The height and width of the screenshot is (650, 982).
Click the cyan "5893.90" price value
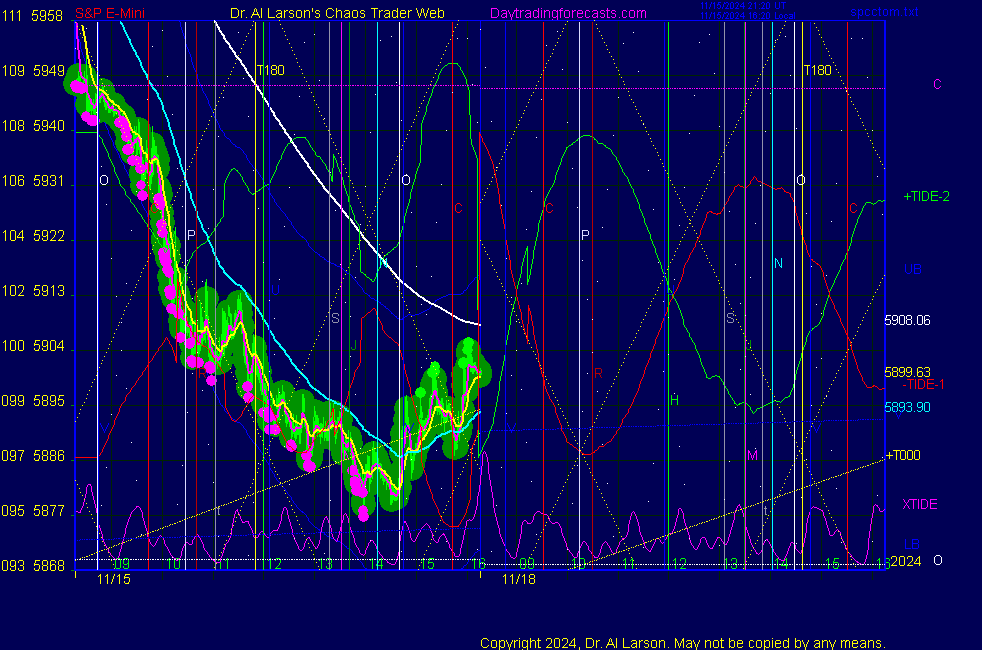click(x=907, y=408)
